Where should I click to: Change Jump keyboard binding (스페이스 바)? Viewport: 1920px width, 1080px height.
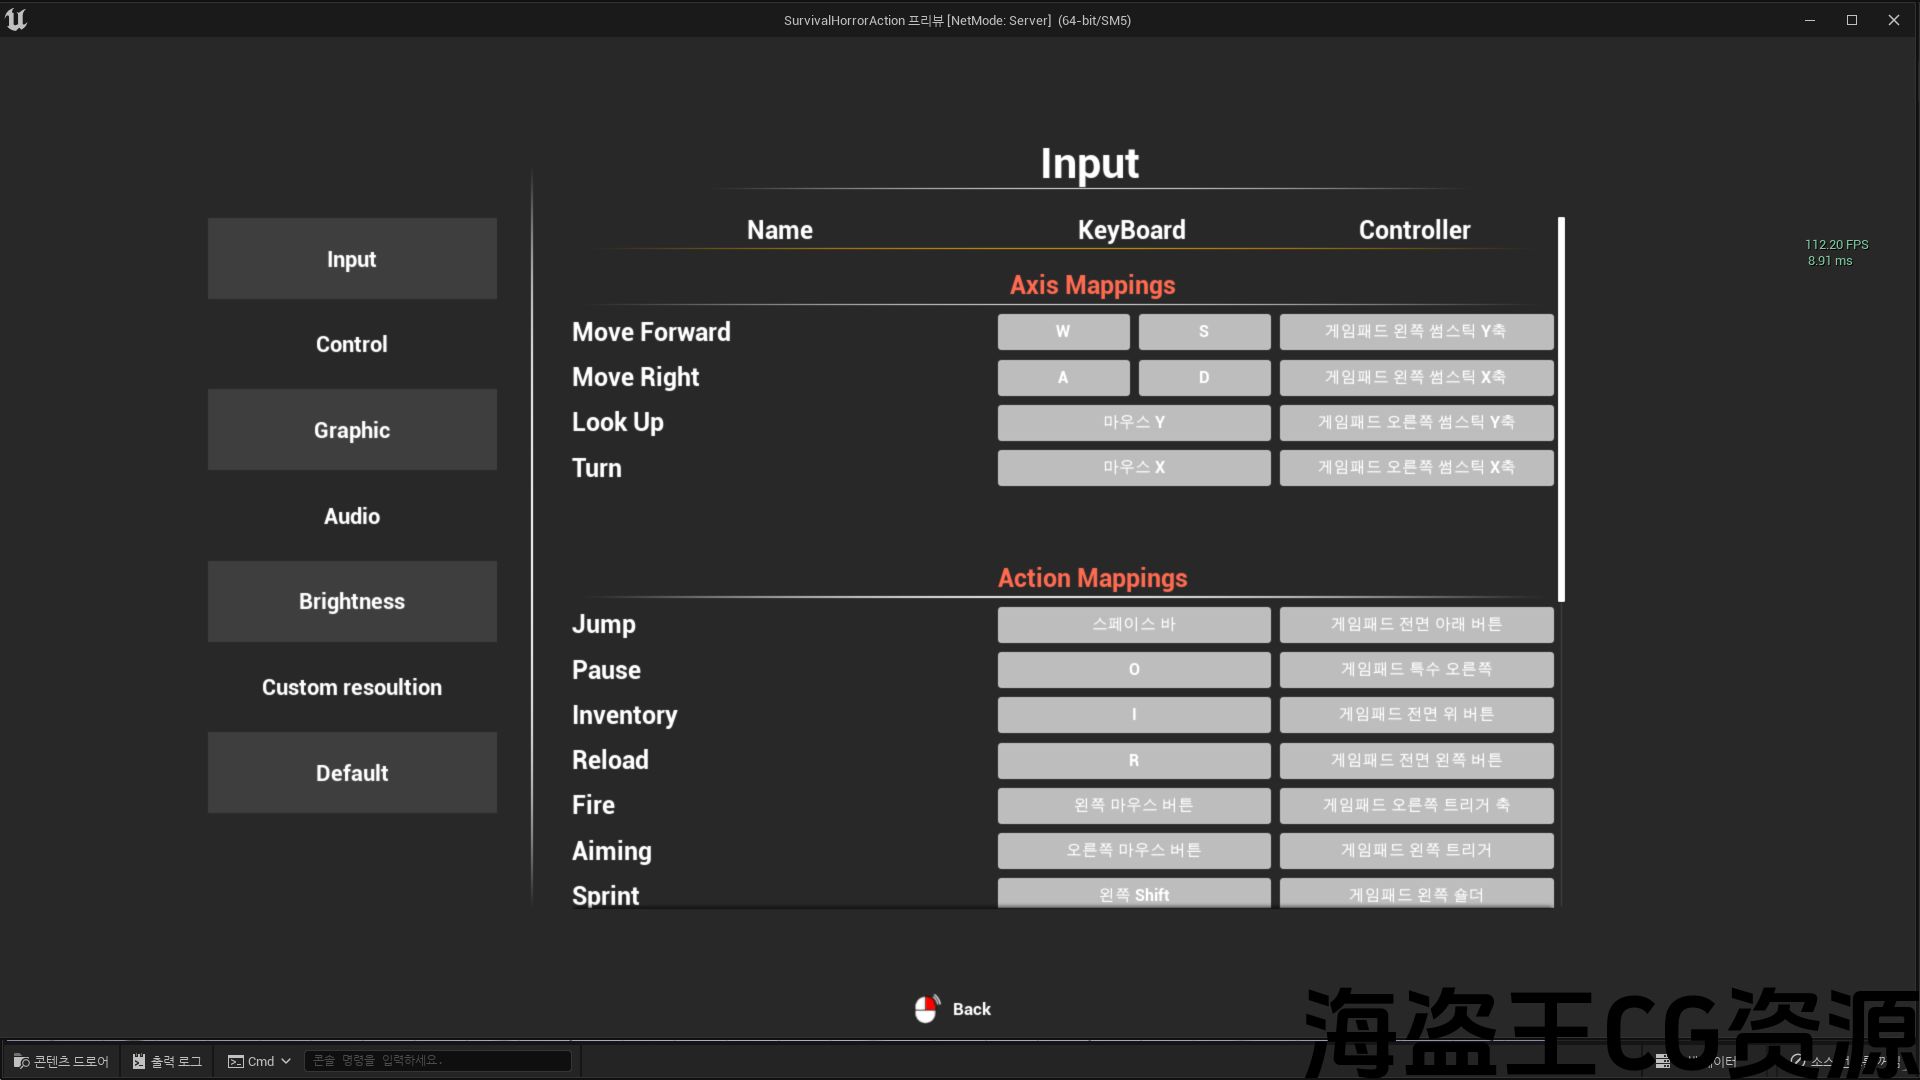1133,624
